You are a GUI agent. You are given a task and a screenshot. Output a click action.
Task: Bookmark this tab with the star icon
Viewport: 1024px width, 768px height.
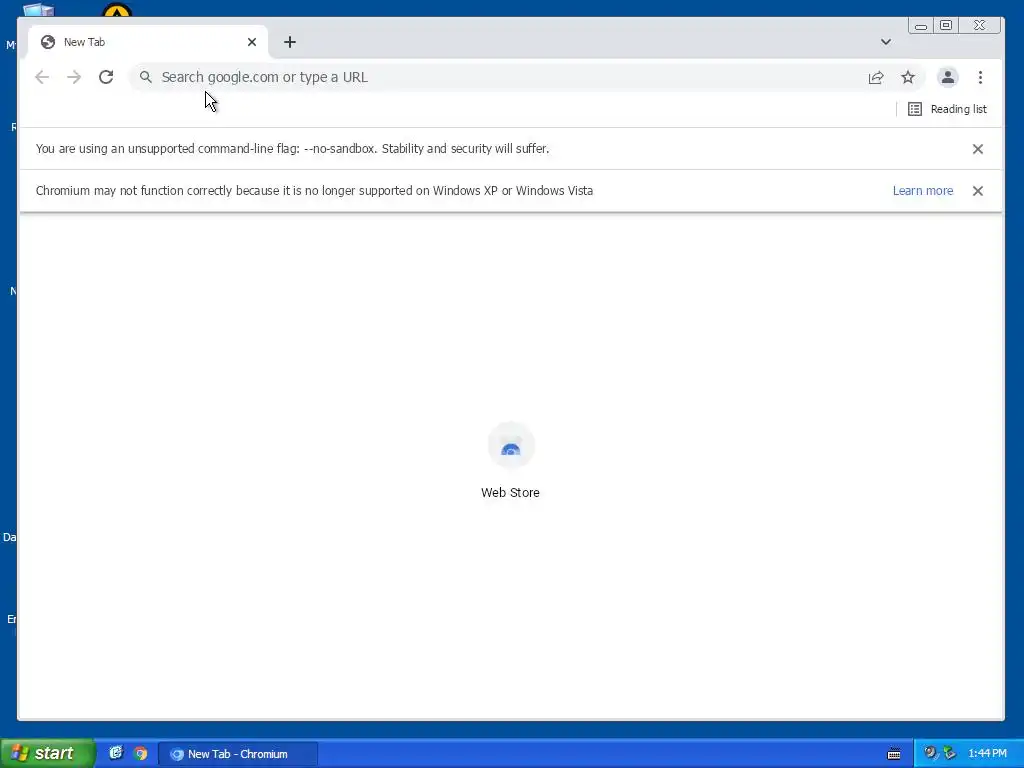coord(908,77)
